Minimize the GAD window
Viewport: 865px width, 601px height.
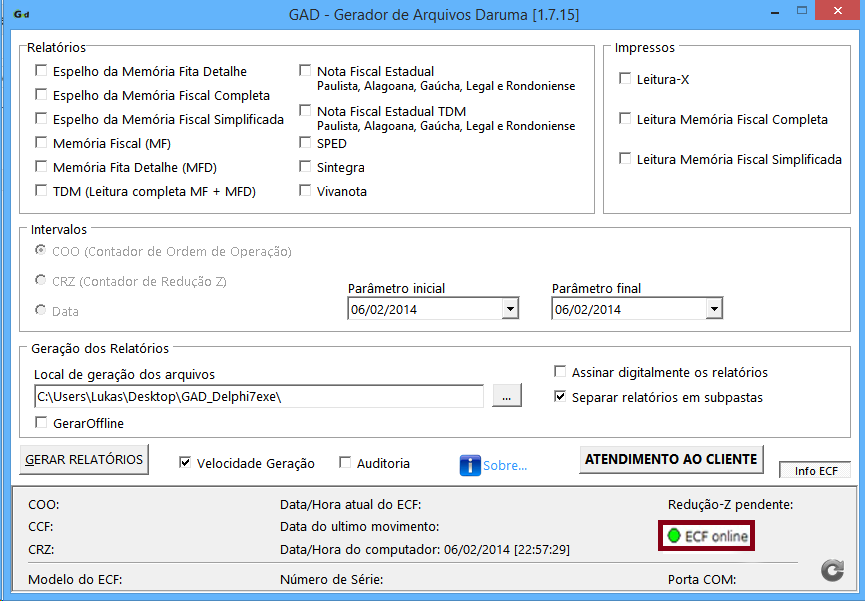[775, 12]
